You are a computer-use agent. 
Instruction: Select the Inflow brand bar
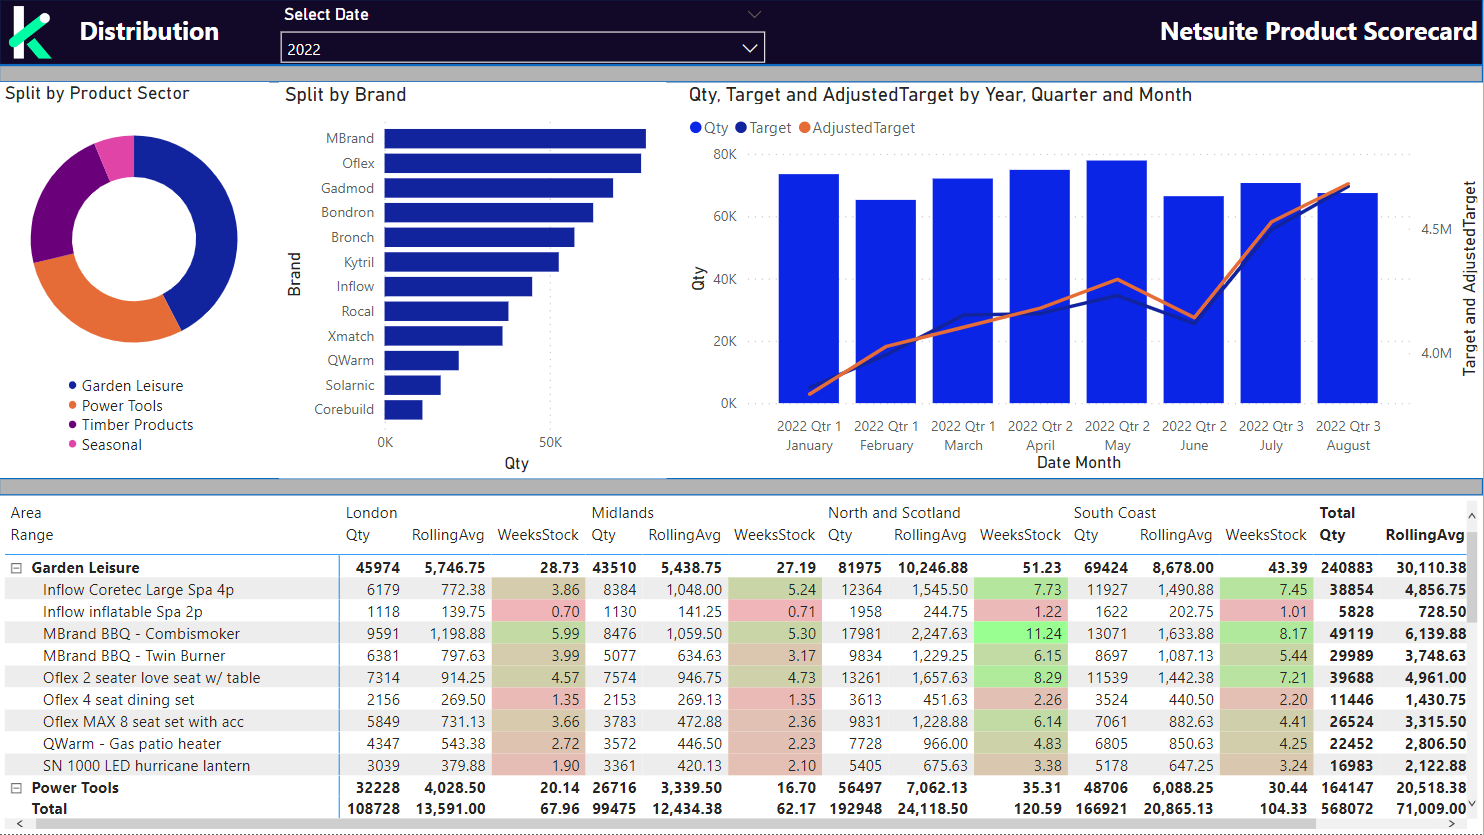click(458, 286)
